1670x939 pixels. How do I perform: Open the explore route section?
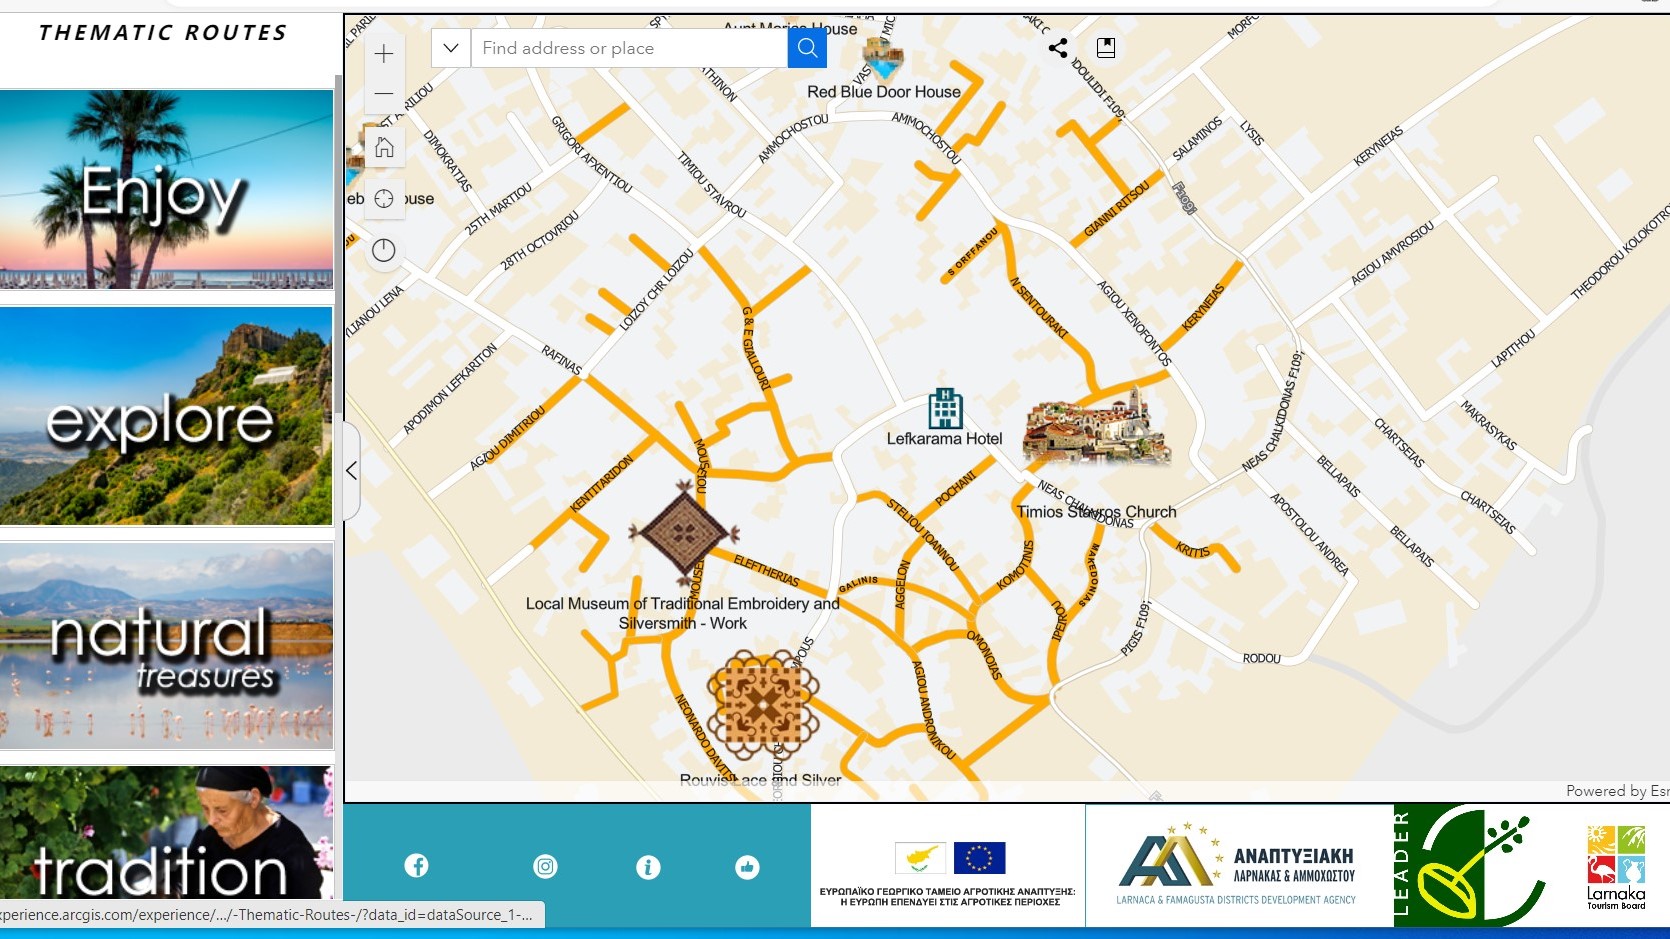pyautogui.click(x=166, y=417)
